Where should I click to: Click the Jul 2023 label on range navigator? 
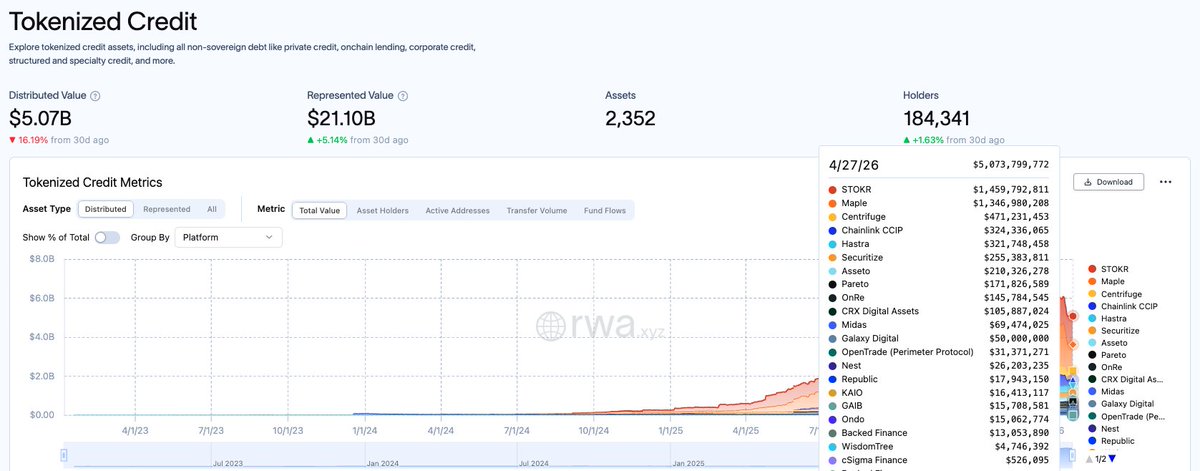(x=226, y=464)
